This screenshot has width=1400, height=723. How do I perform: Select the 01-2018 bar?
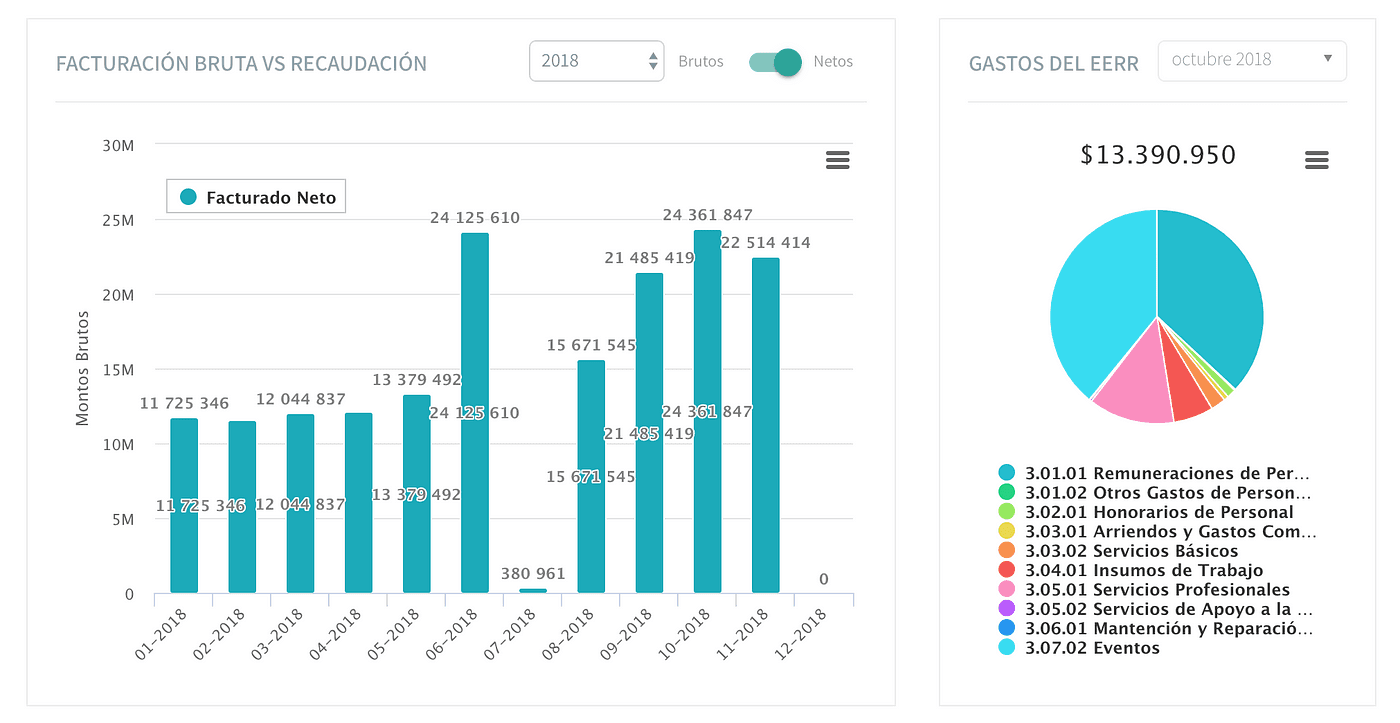click(184, 506)
